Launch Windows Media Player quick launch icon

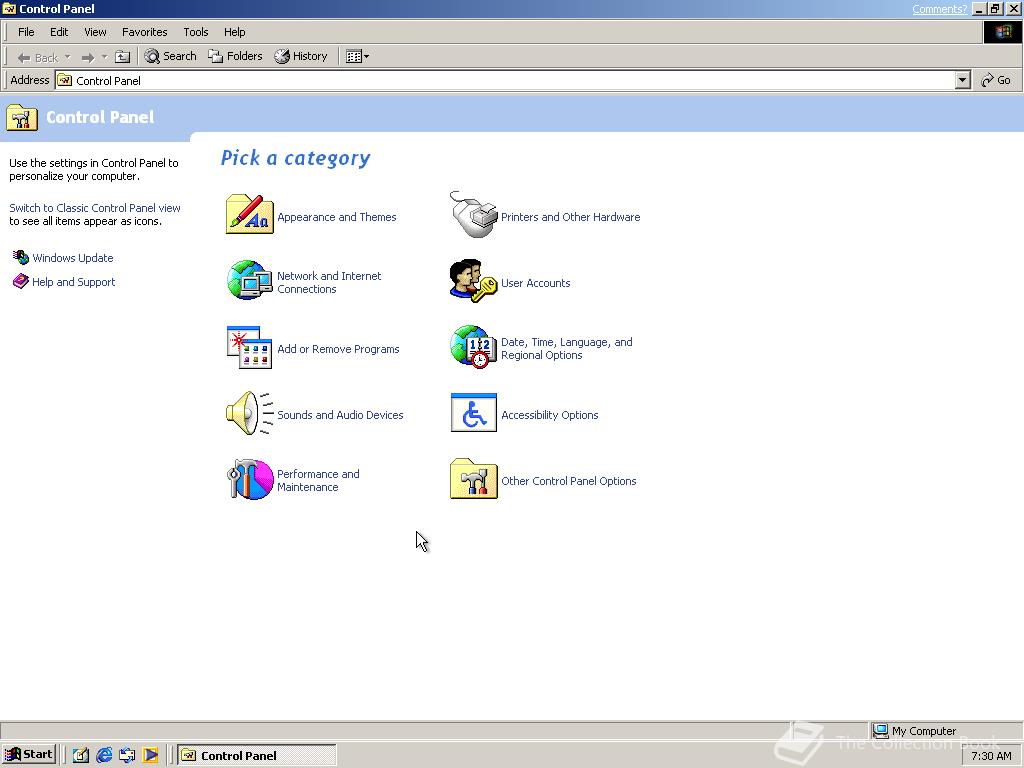150,755
